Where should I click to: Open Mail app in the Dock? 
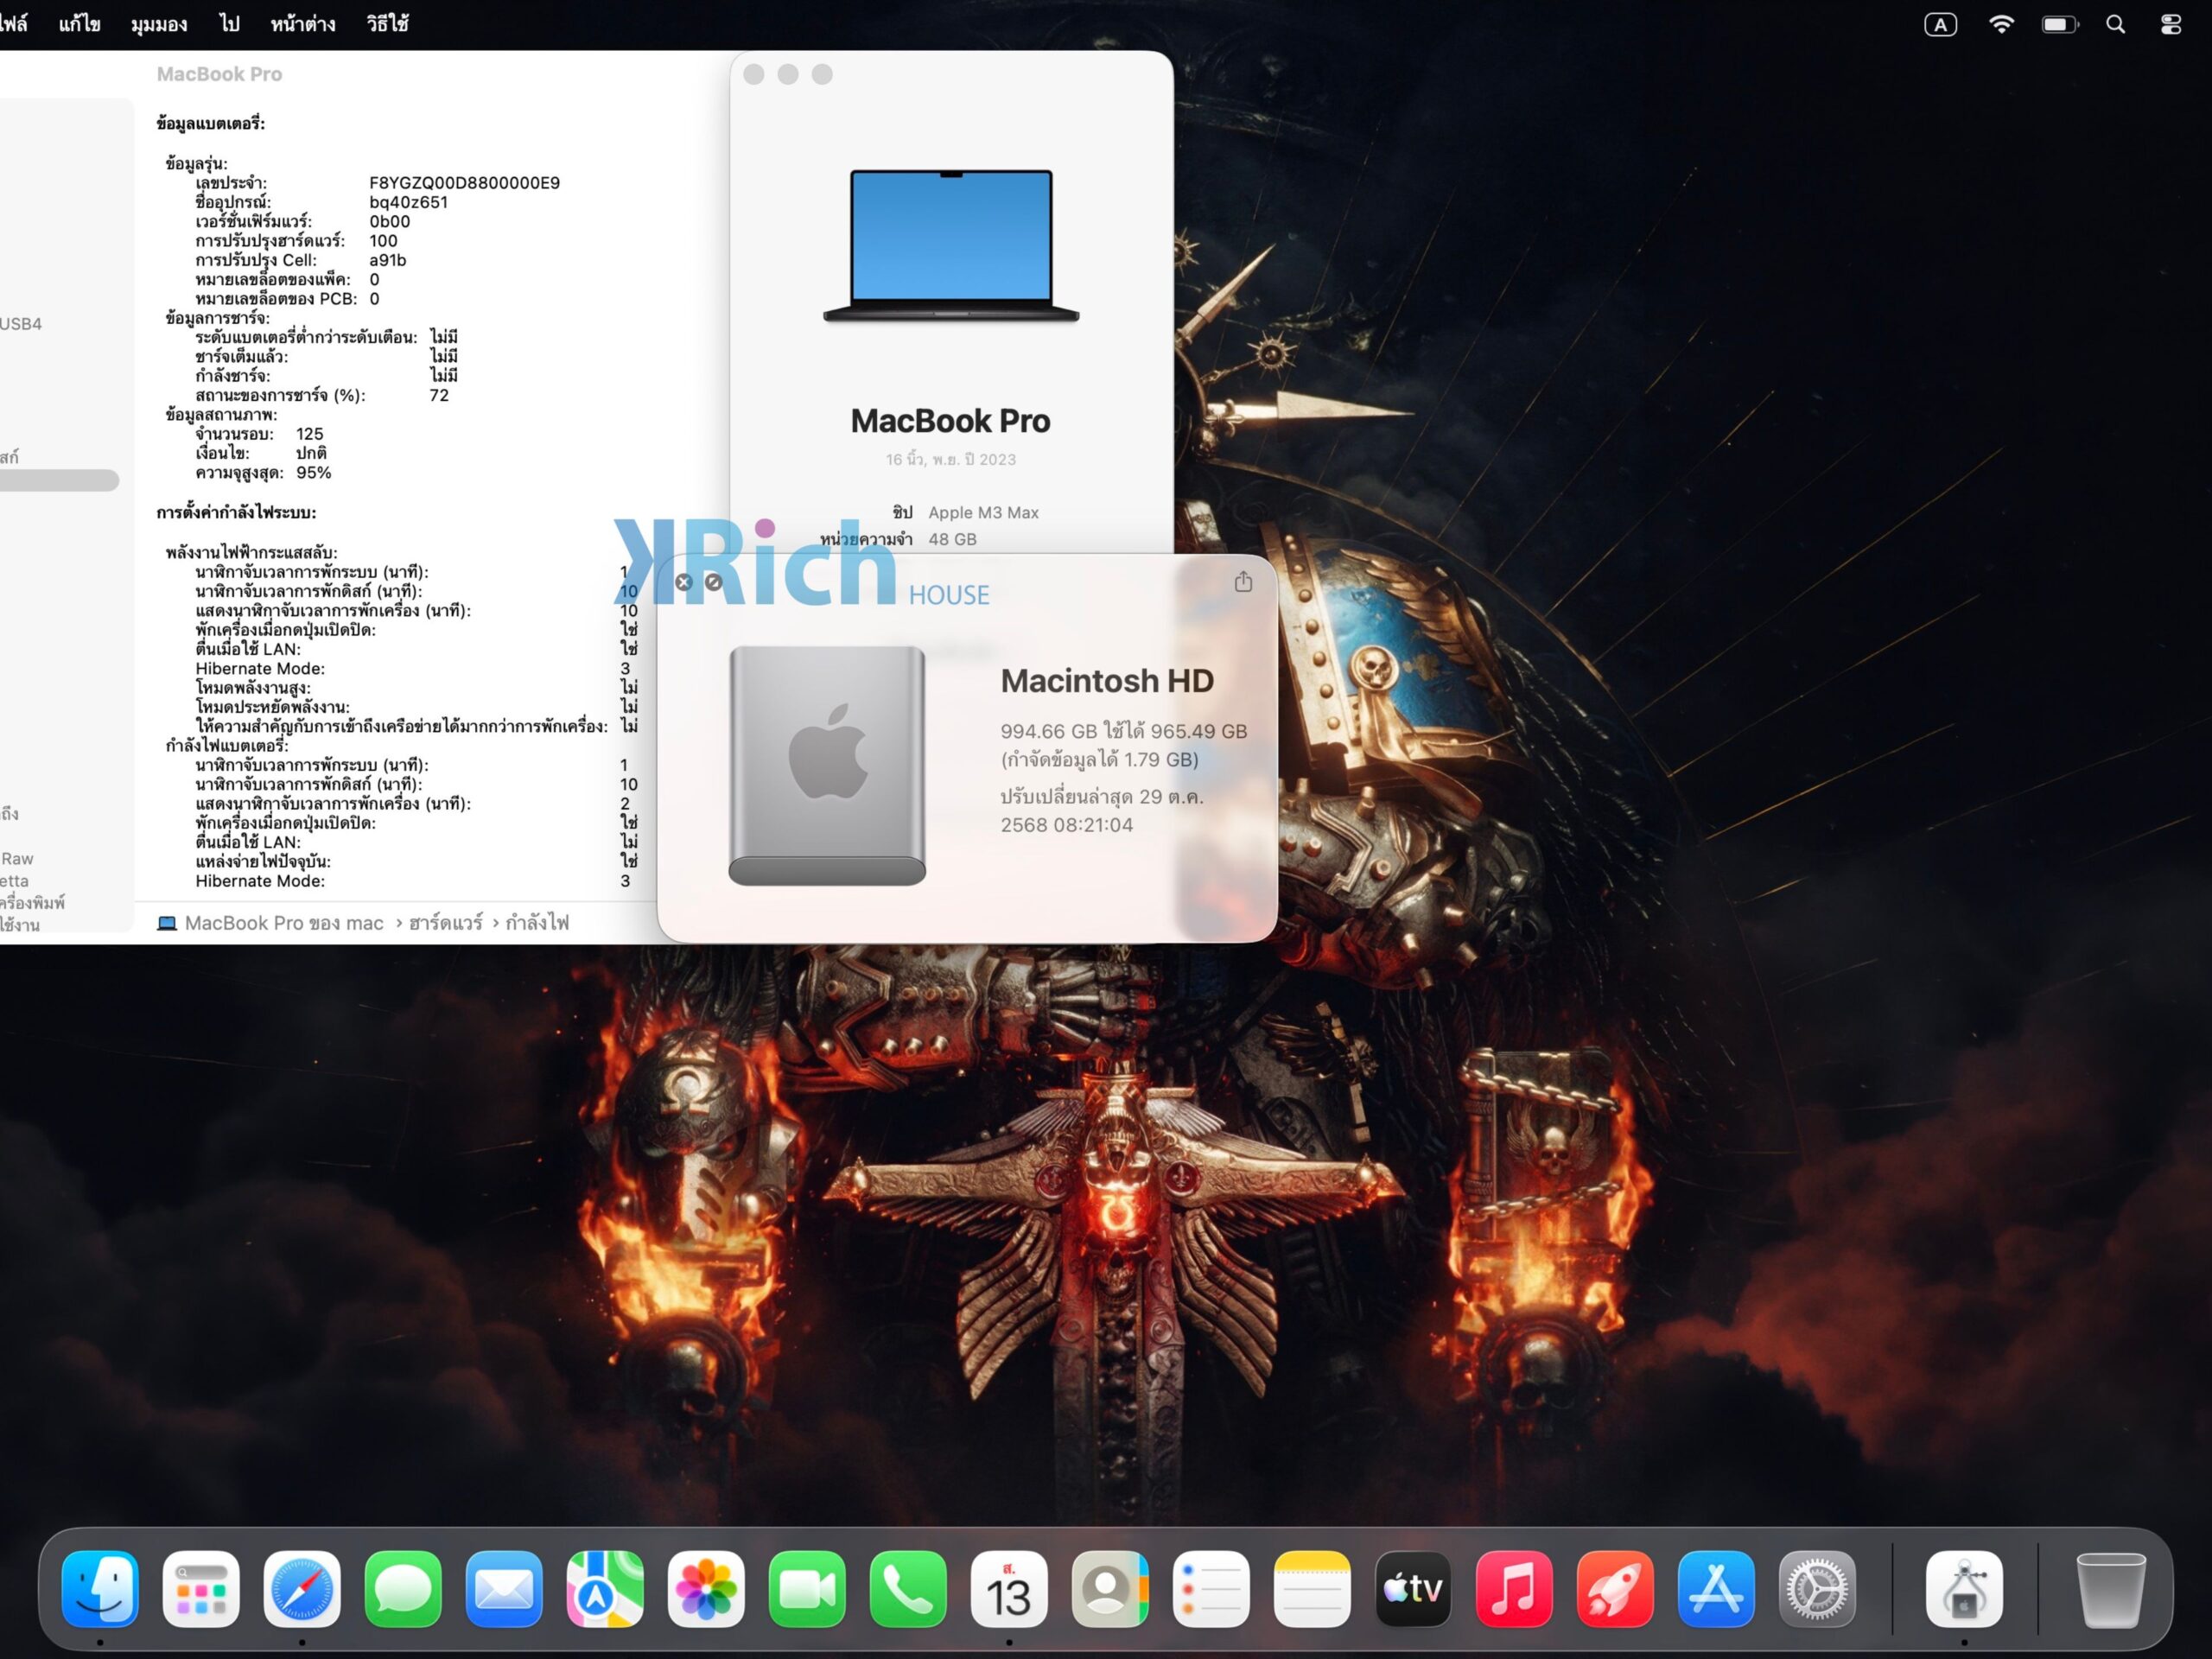pyautogui.click(x=504, y=1588)
